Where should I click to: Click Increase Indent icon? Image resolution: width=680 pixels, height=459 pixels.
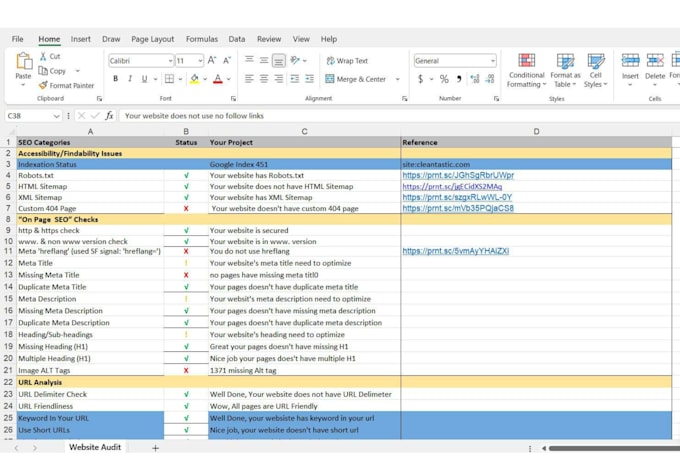click(309, 79)
